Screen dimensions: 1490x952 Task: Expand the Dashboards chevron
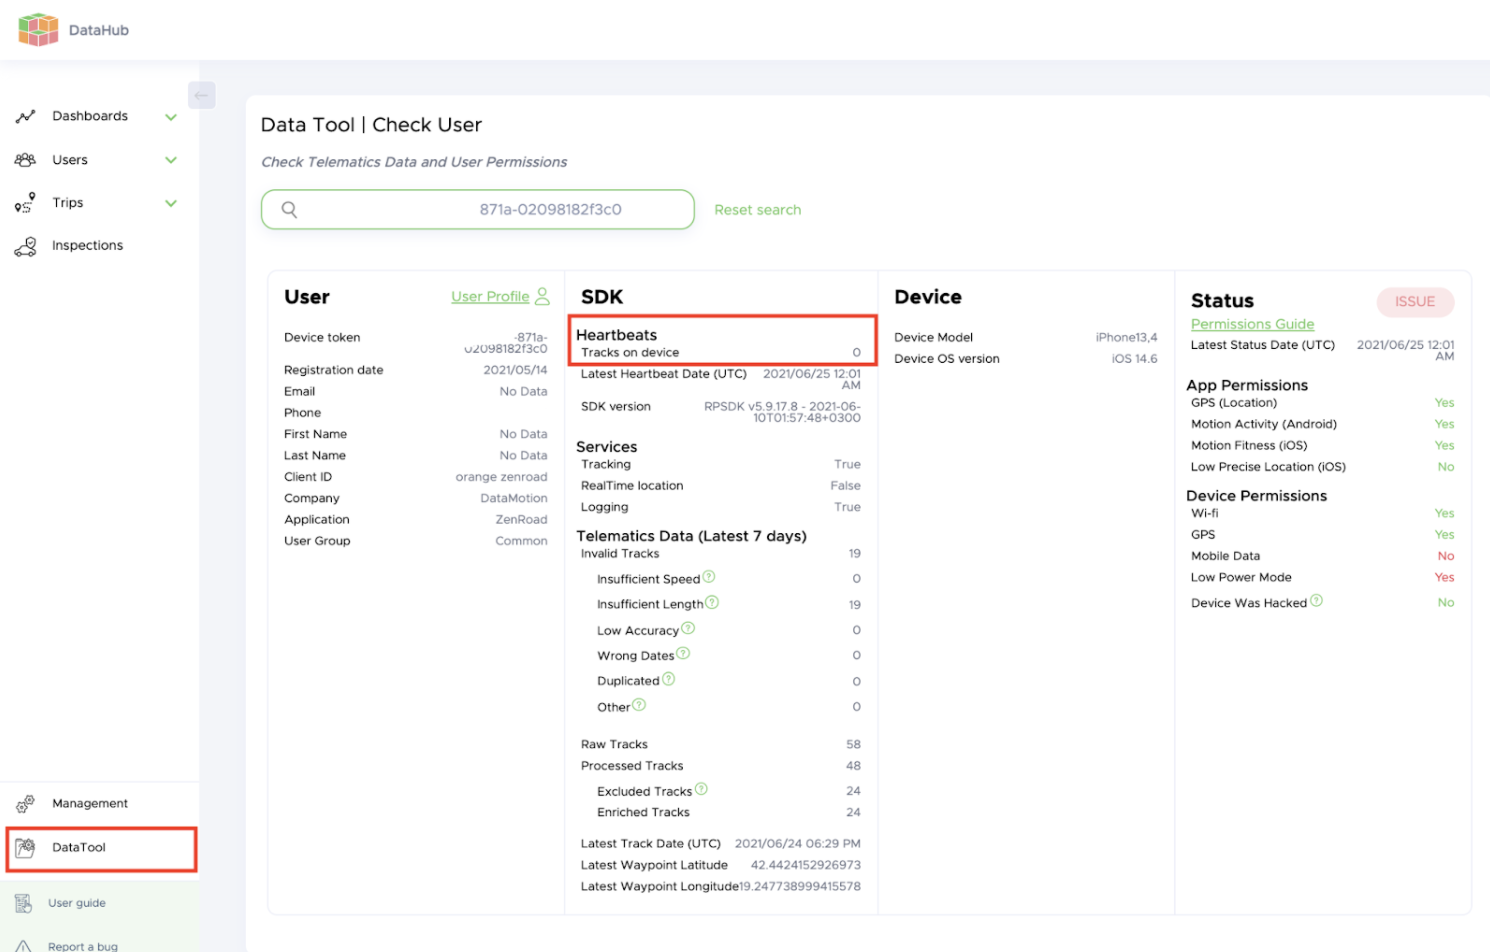click(x=171, y=117)
